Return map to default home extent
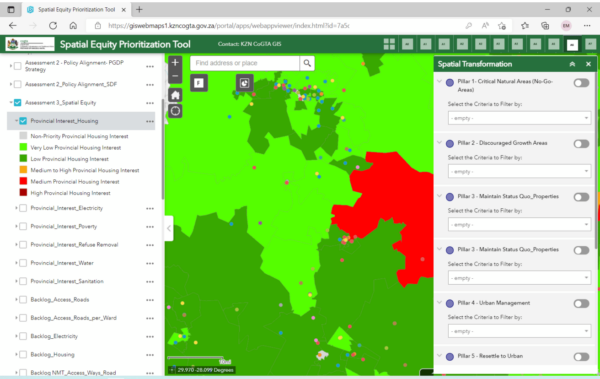Image resolution: width=600 pixels, height=379 pixels. tap(175, 95)
